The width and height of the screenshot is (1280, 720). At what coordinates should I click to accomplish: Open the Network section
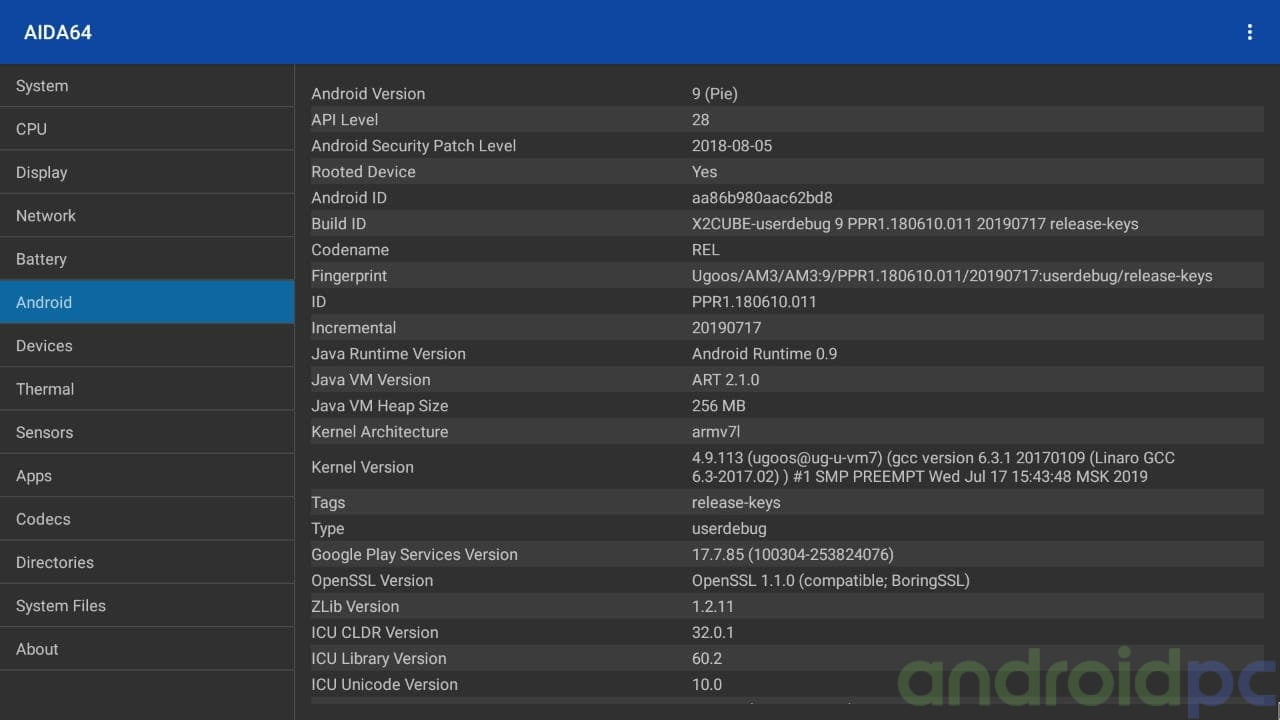pos(147,216)
